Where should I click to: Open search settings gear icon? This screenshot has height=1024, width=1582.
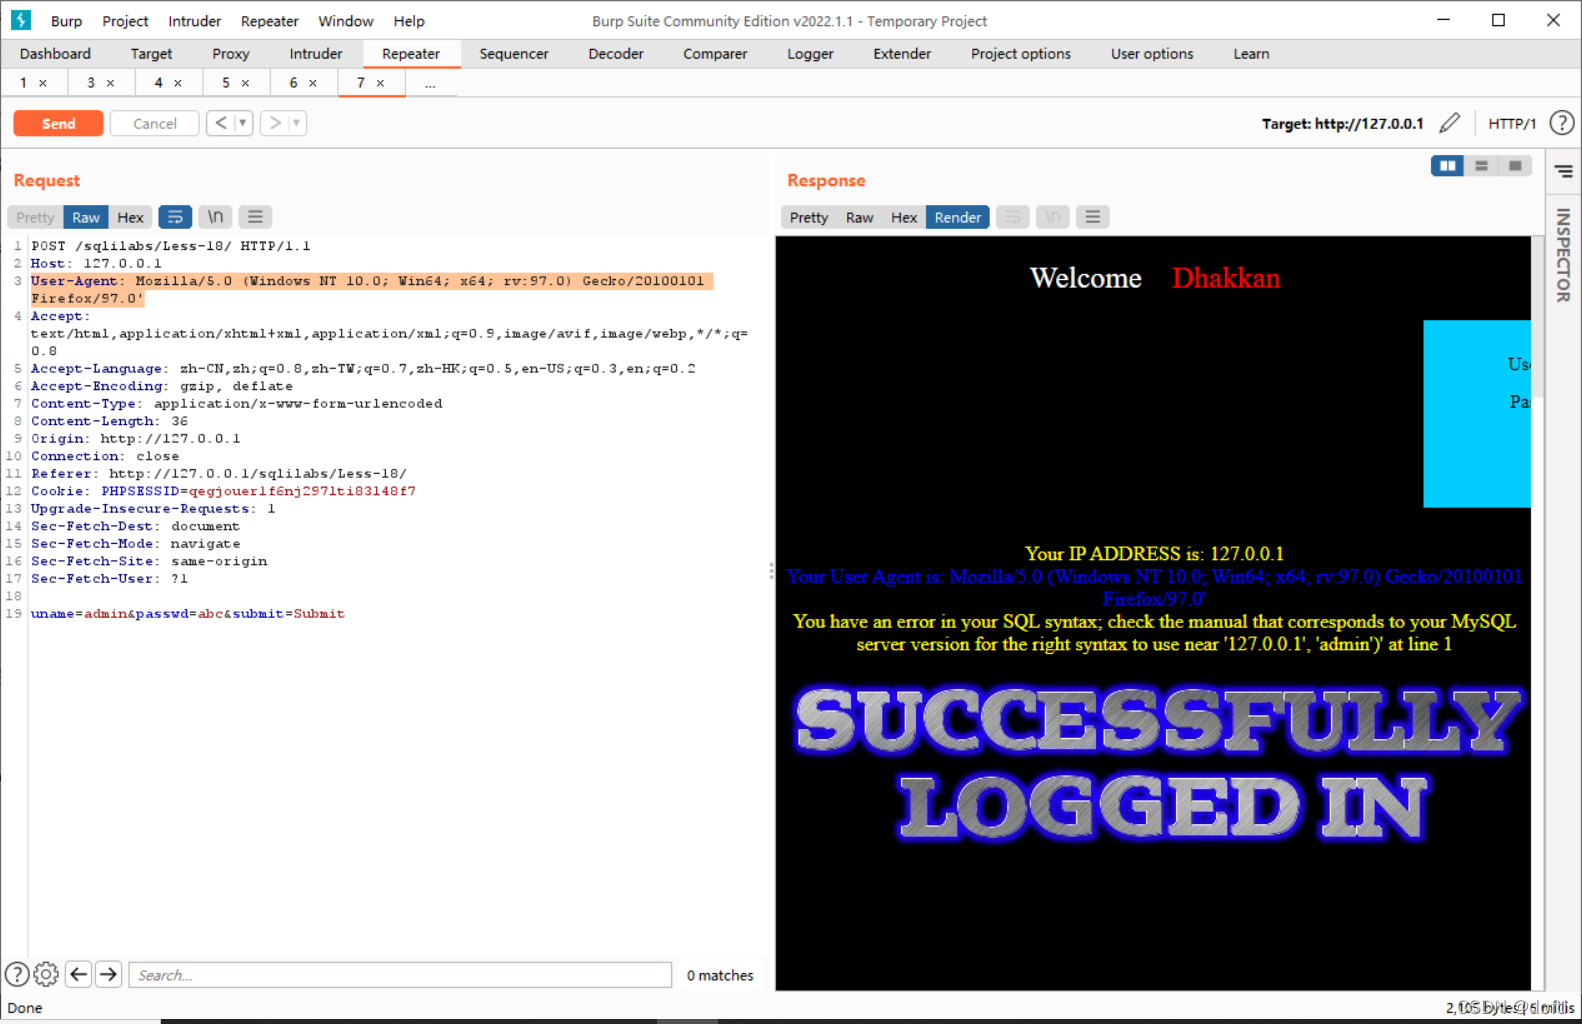point(46,974)
